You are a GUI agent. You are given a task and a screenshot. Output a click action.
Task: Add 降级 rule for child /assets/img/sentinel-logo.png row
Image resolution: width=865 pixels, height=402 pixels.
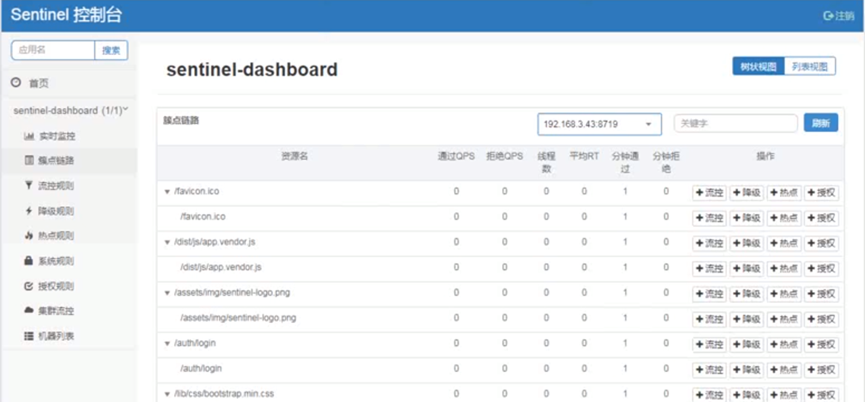[746, 319]
